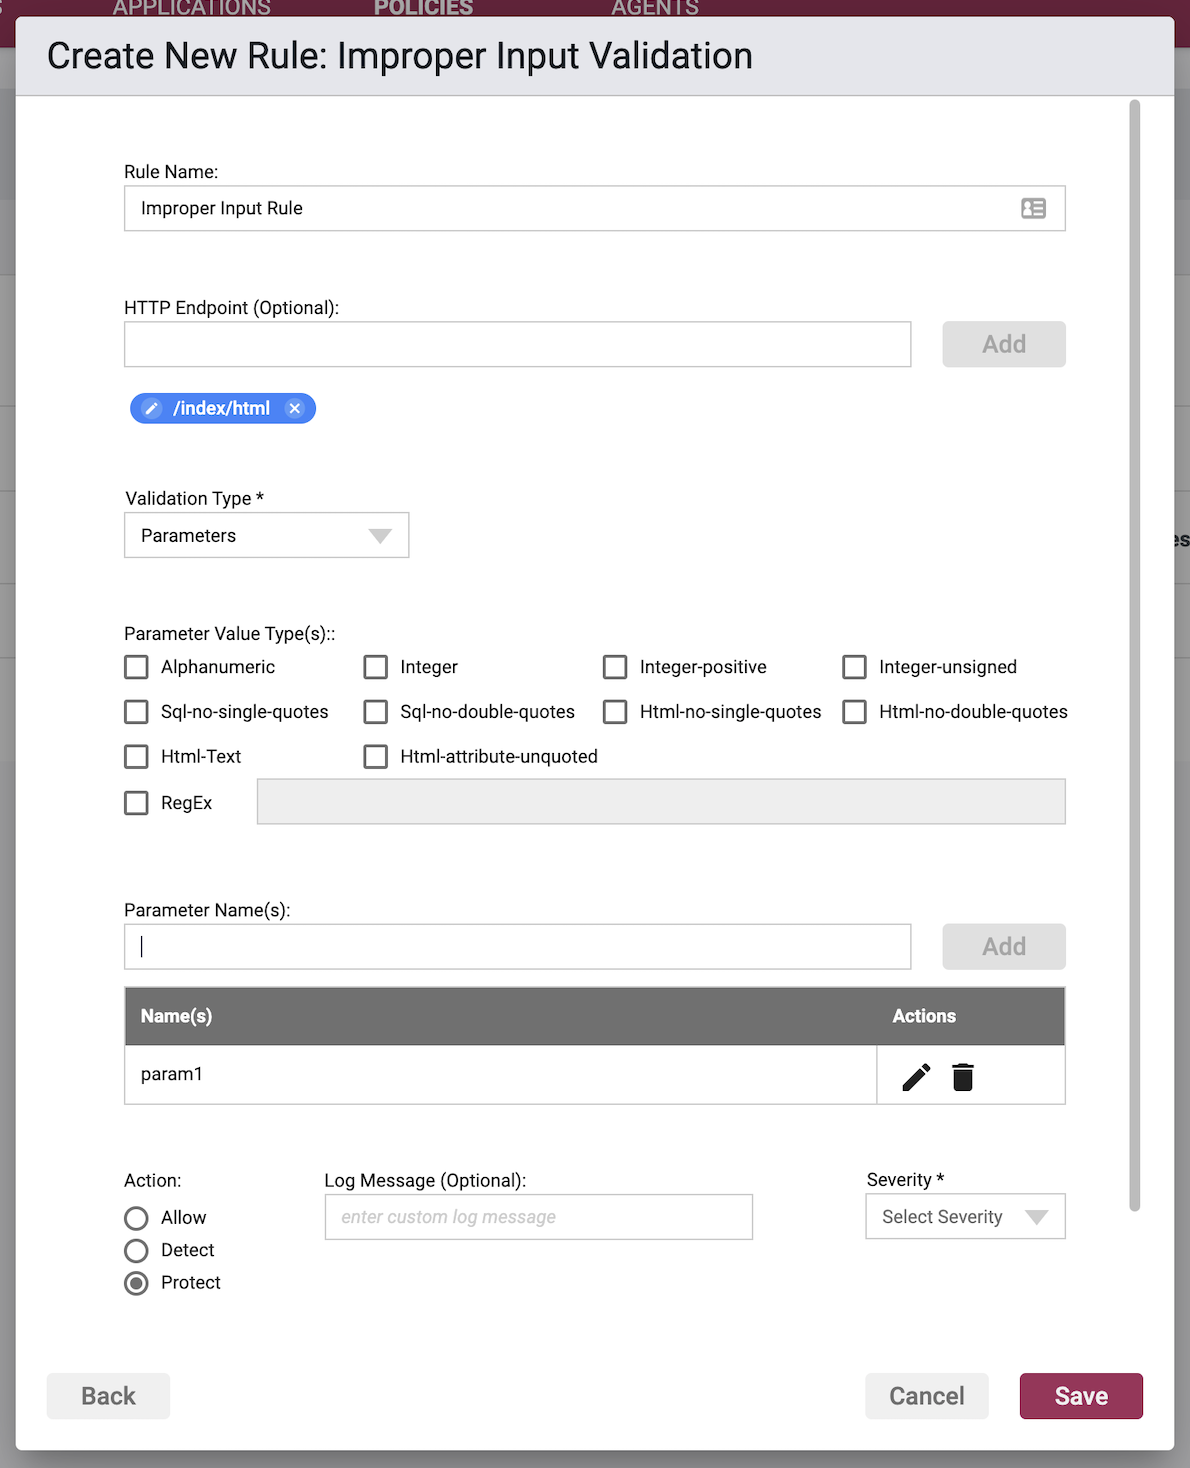The height and width of the screenshot is (1468, 1190).
Task: Delete param1 with the trash icon
Action: pos(963,1077)
